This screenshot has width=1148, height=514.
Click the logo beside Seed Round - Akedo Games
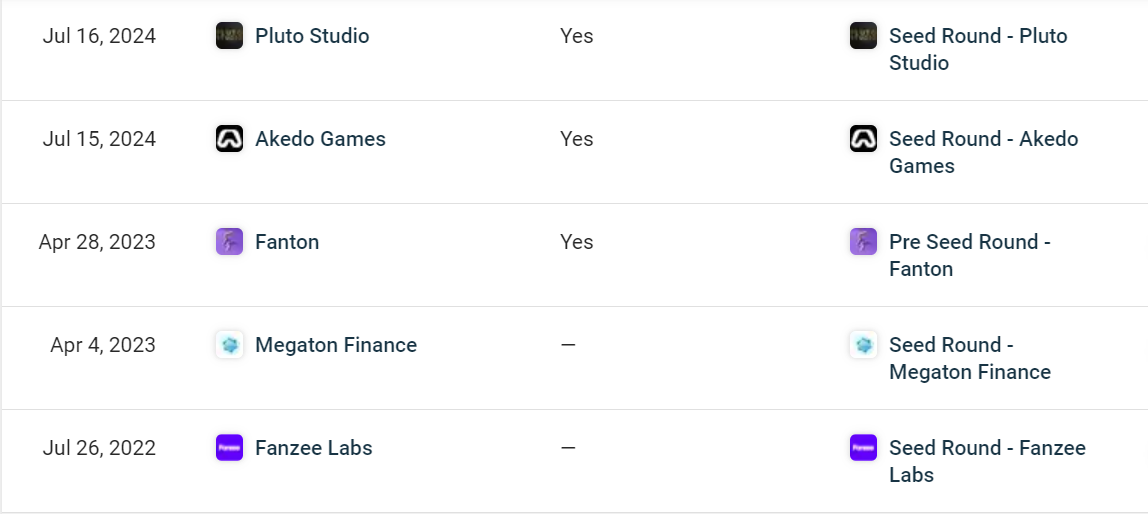coord(863,139)
